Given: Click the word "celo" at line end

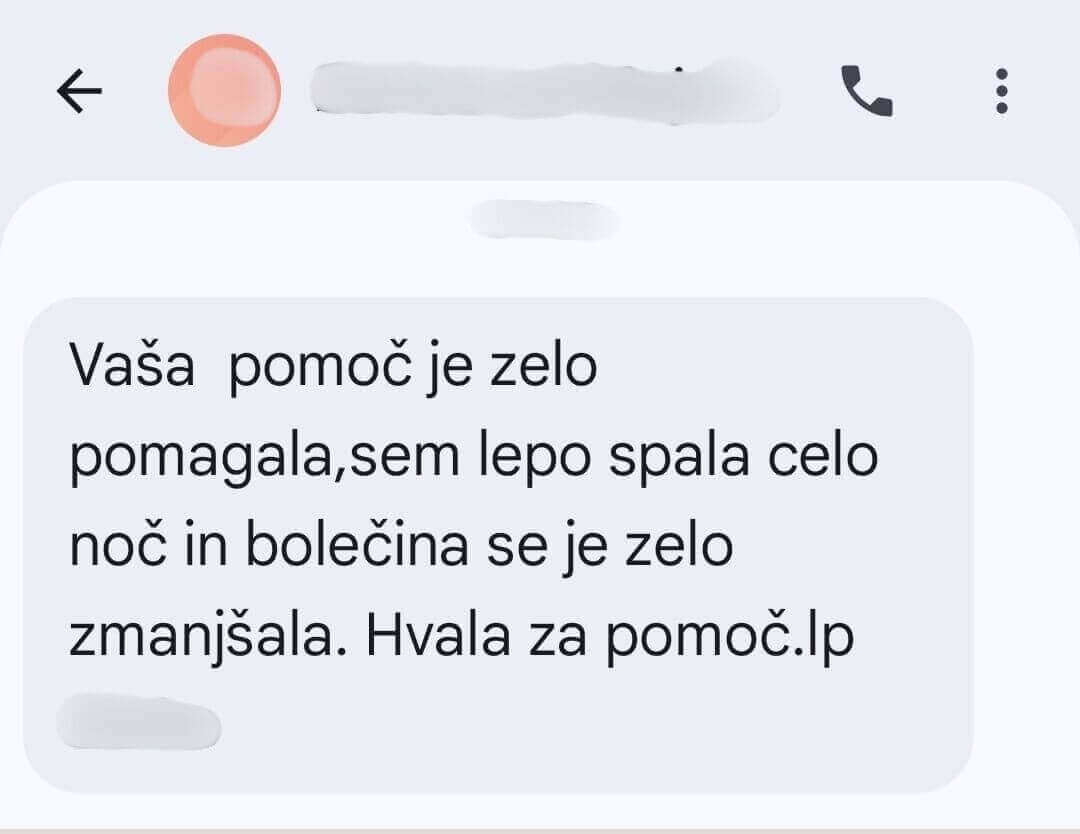Looking at the screenshot, I should 823,456.
